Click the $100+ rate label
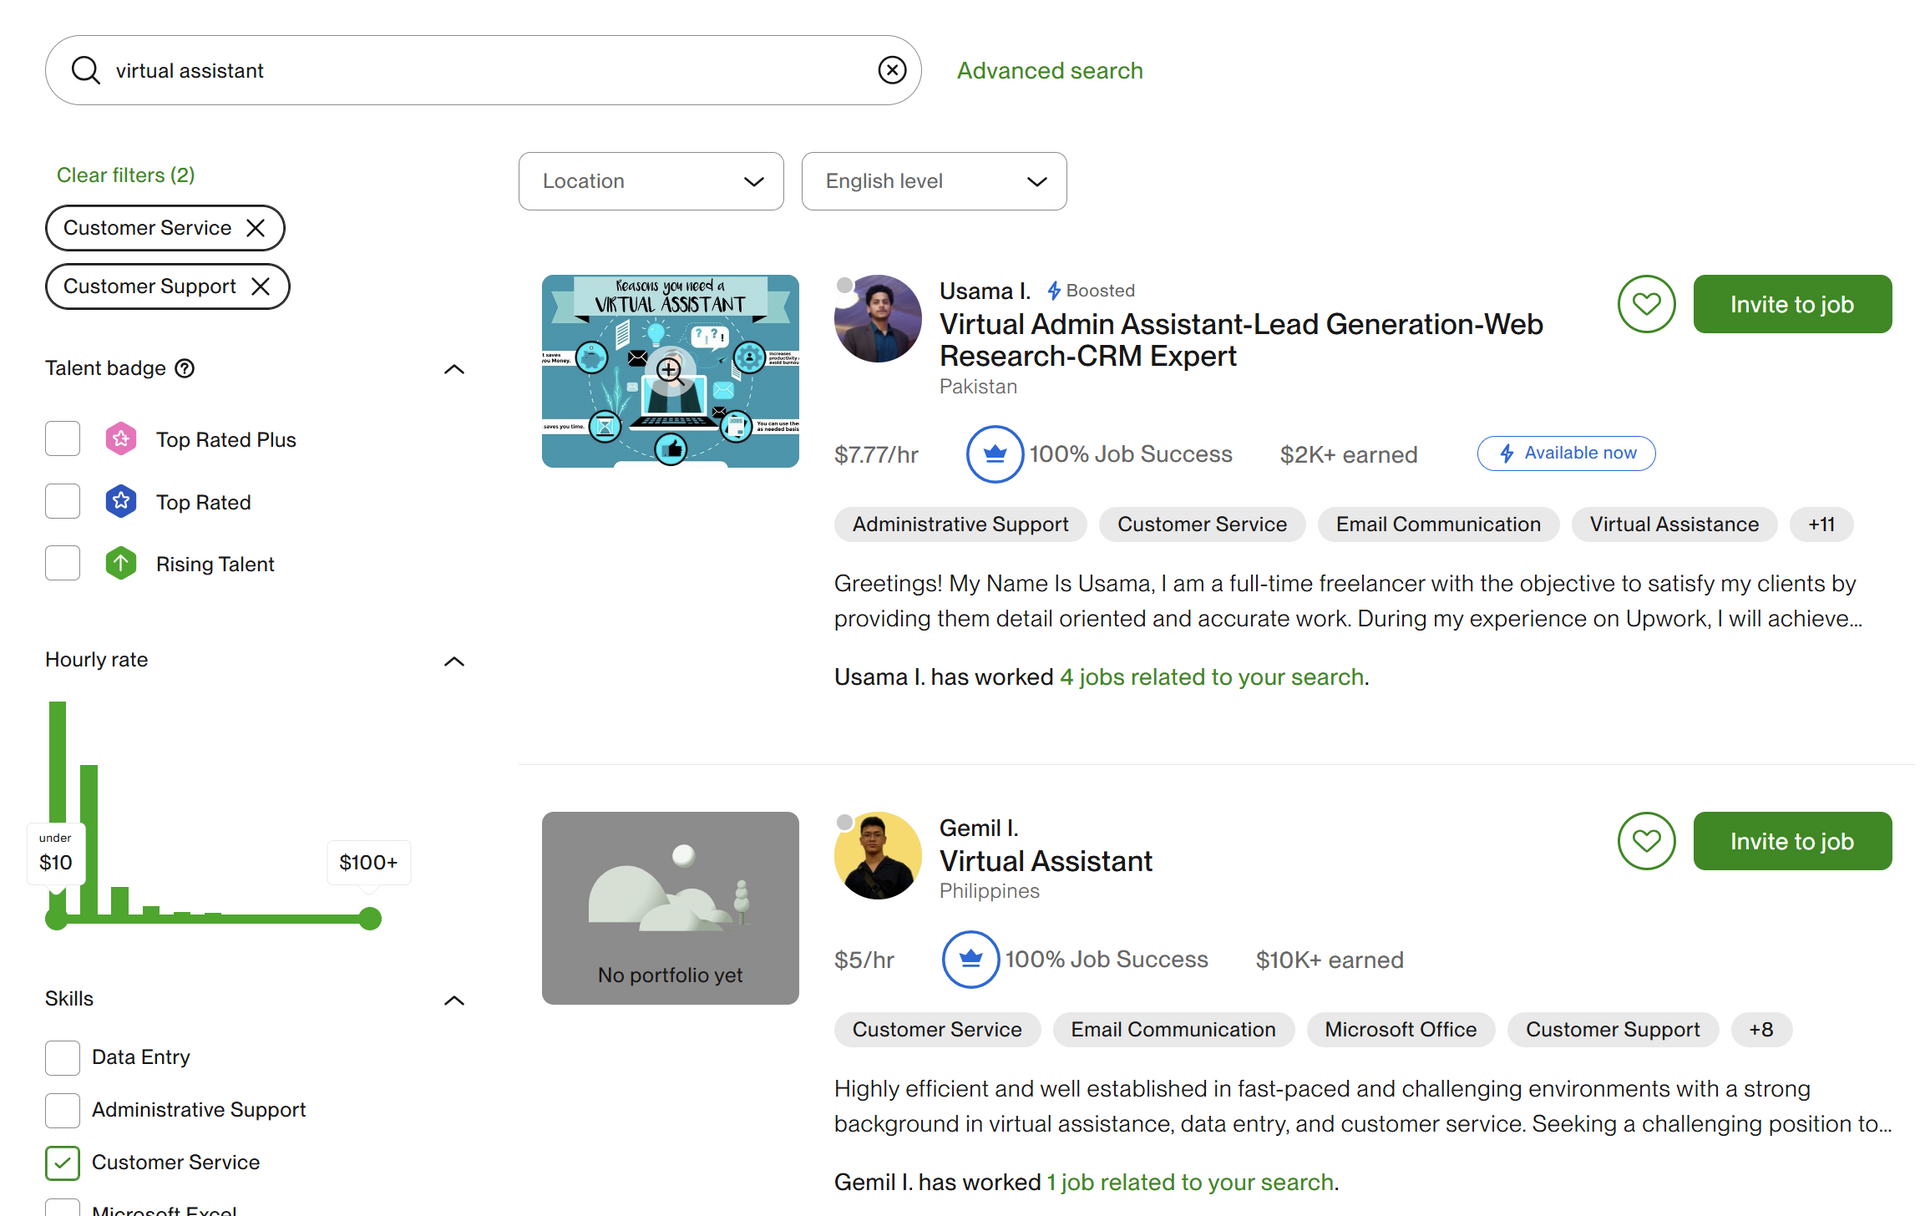1920x1216 pixels. click(369, 862)
